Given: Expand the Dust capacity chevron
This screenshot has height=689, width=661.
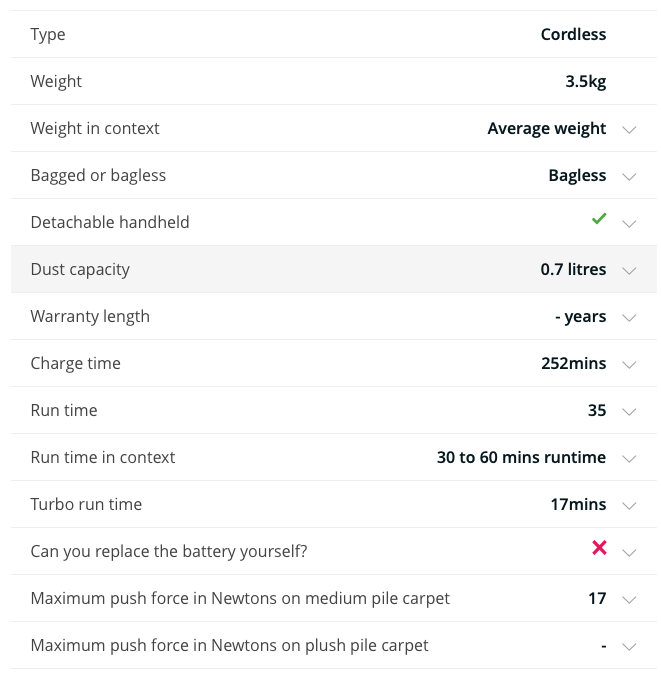Looking at the screenshot, I should (x=629, y=271).
